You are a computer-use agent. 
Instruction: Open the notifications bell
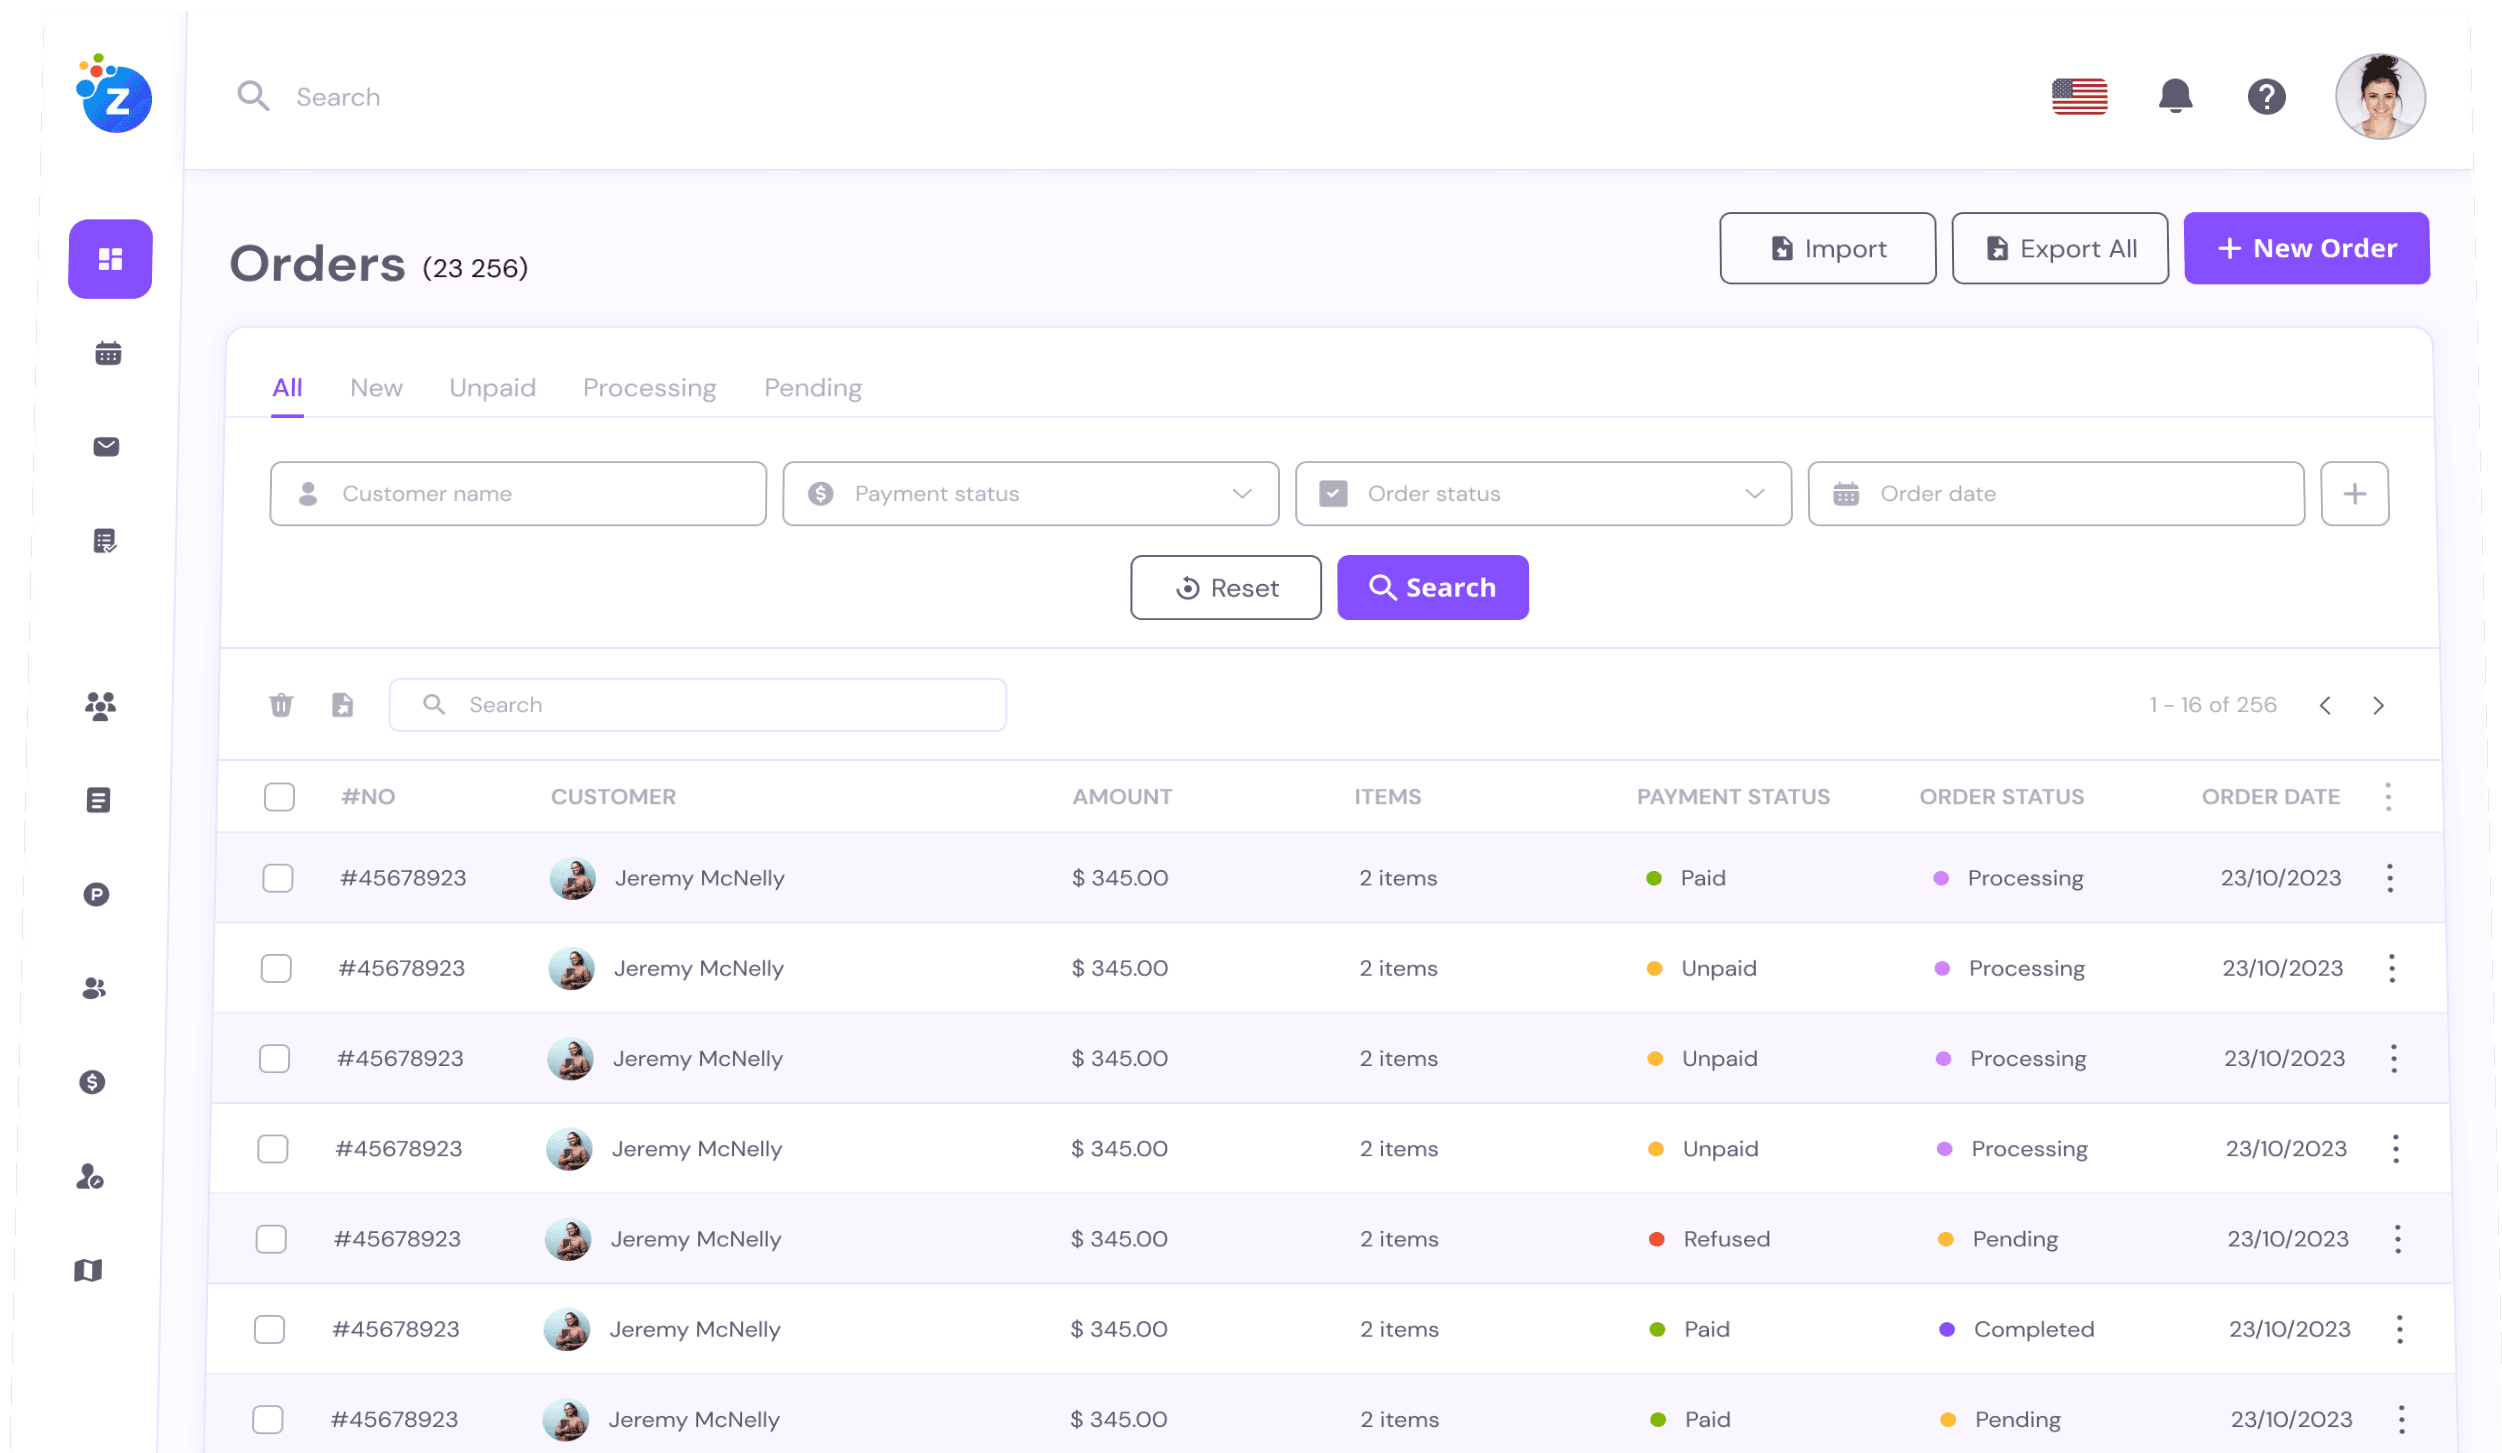[2174, 96]
